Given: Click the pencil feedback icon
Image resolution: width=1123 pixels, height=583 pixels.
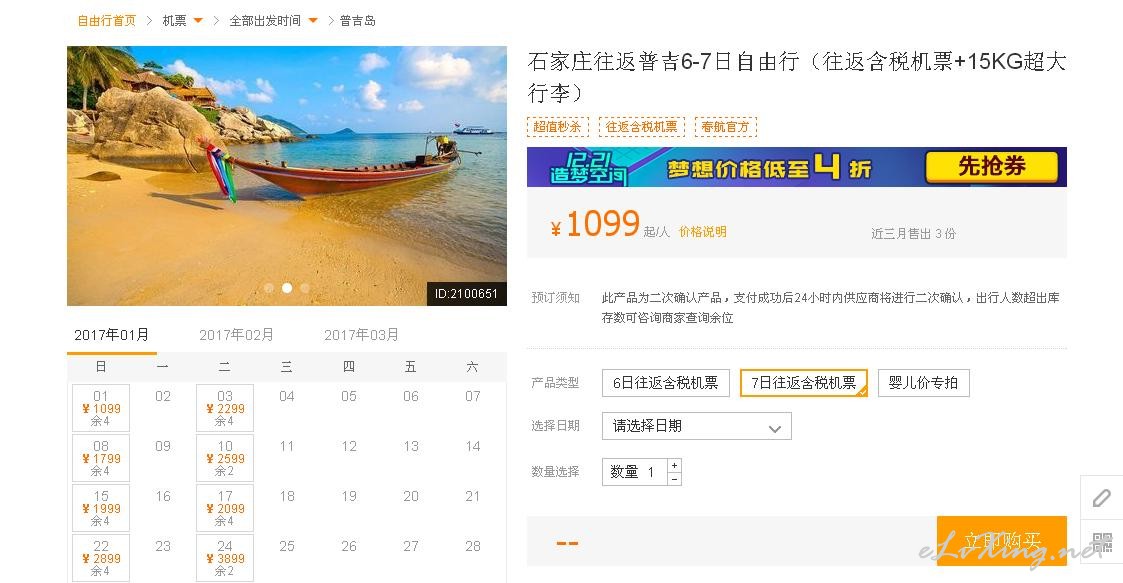Looking at the screenshot, I should click(x=1102, y=498).
